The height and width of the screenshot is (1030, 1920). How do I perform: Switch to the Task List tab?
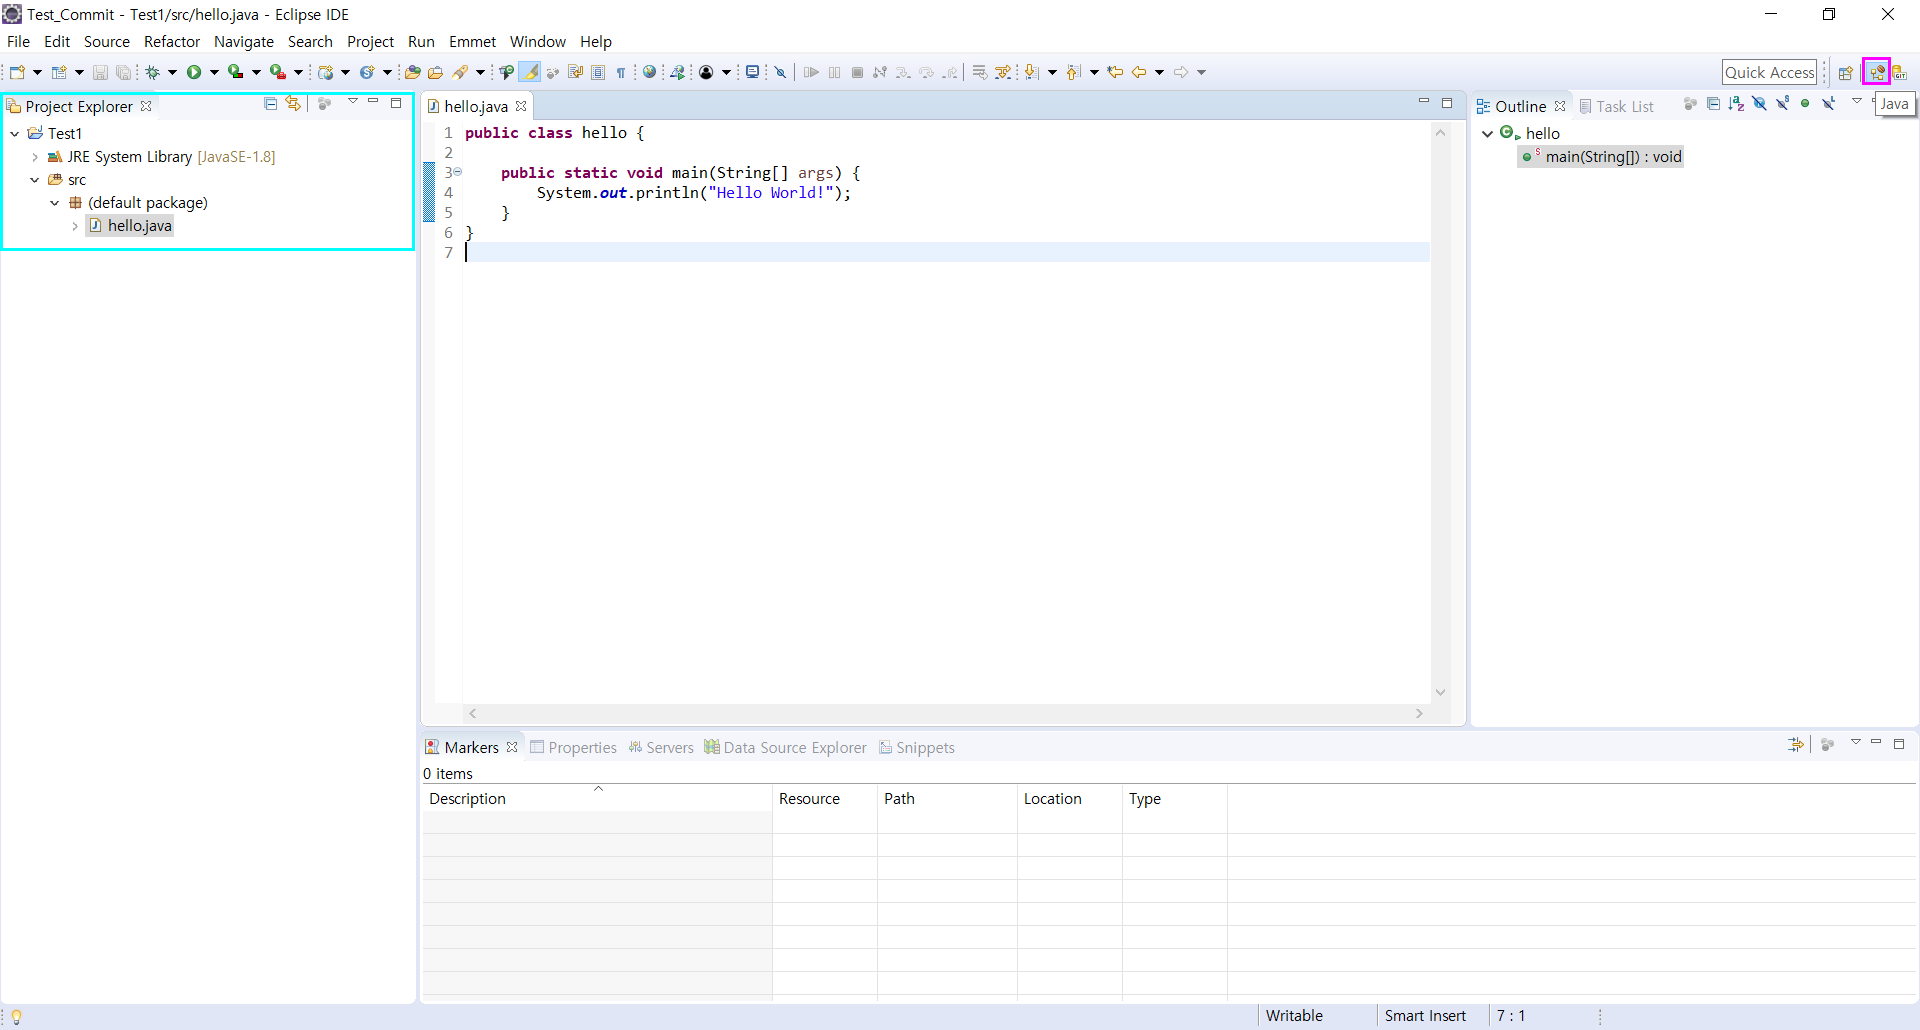[x=1616, y=106]
